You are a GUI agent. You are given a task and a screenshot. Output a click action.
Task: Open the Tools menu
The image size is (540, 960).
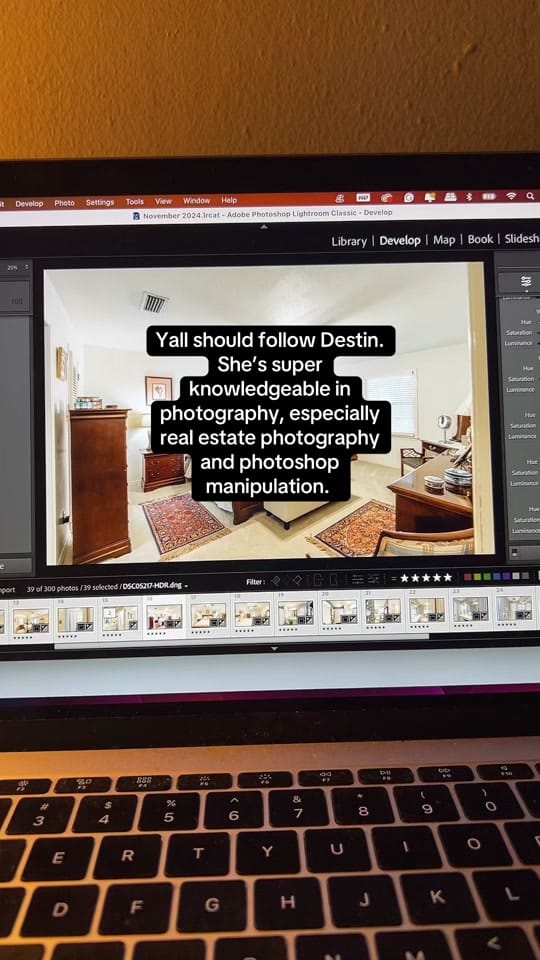click(135, 201)
